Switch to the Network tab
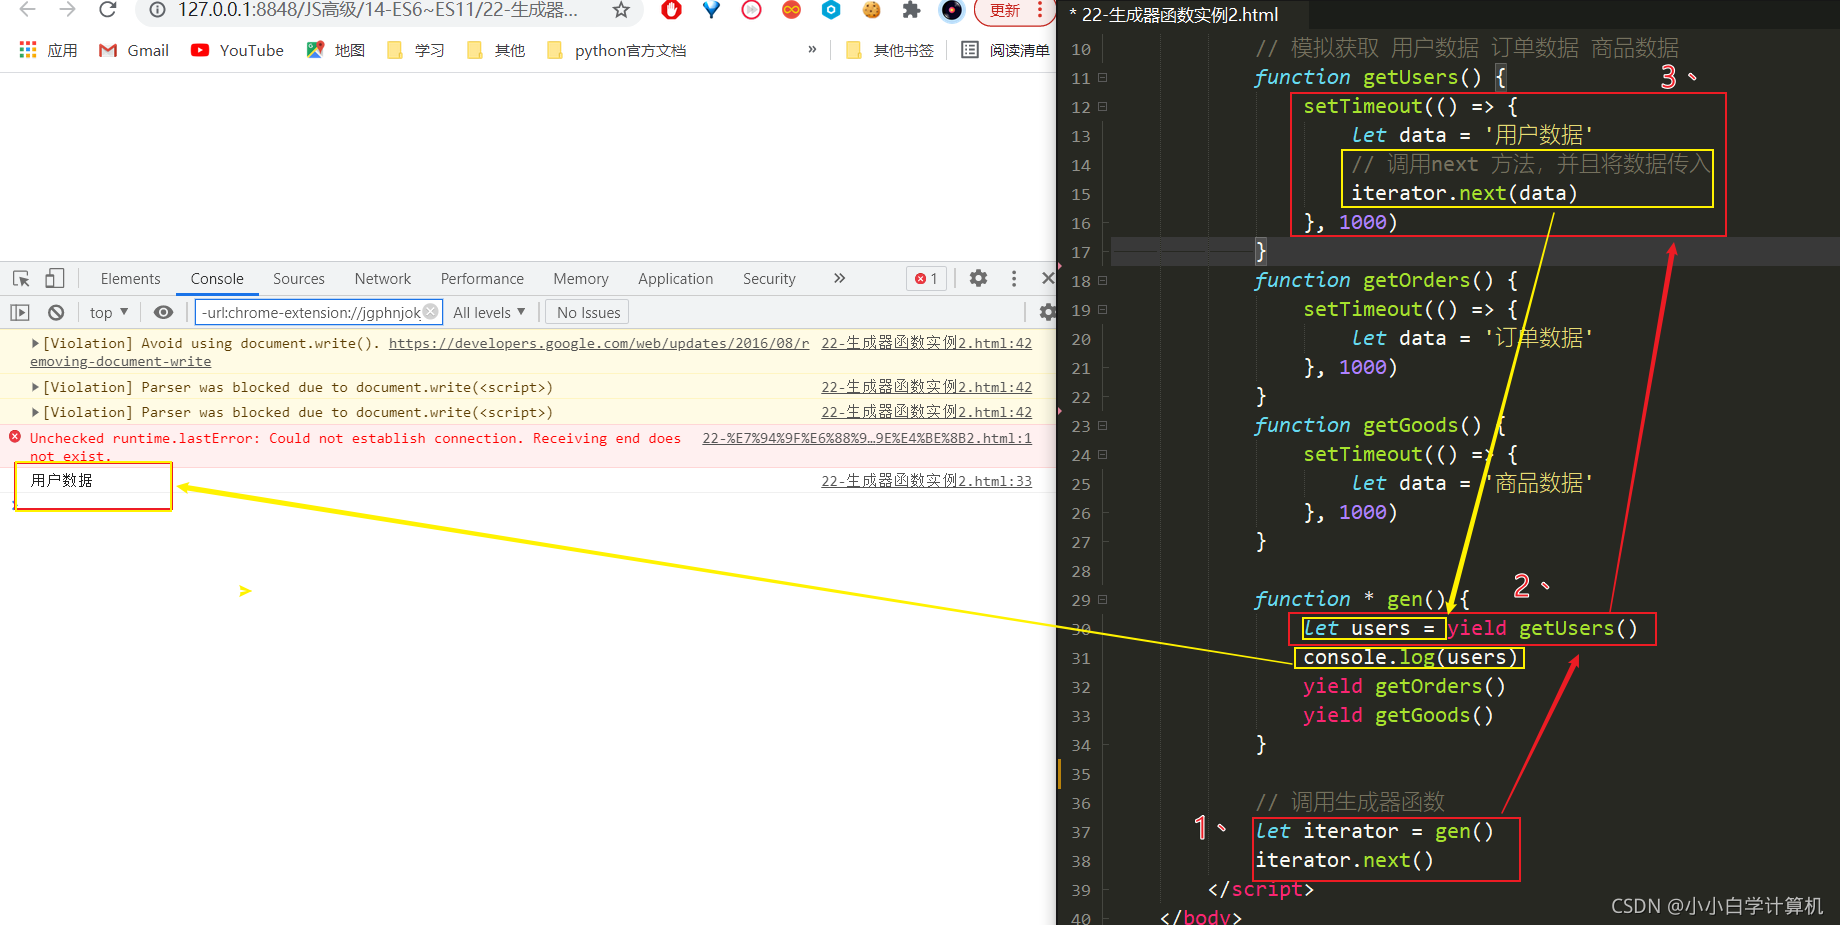Viewport: 1840px width, 925px height. pos(383,279)
